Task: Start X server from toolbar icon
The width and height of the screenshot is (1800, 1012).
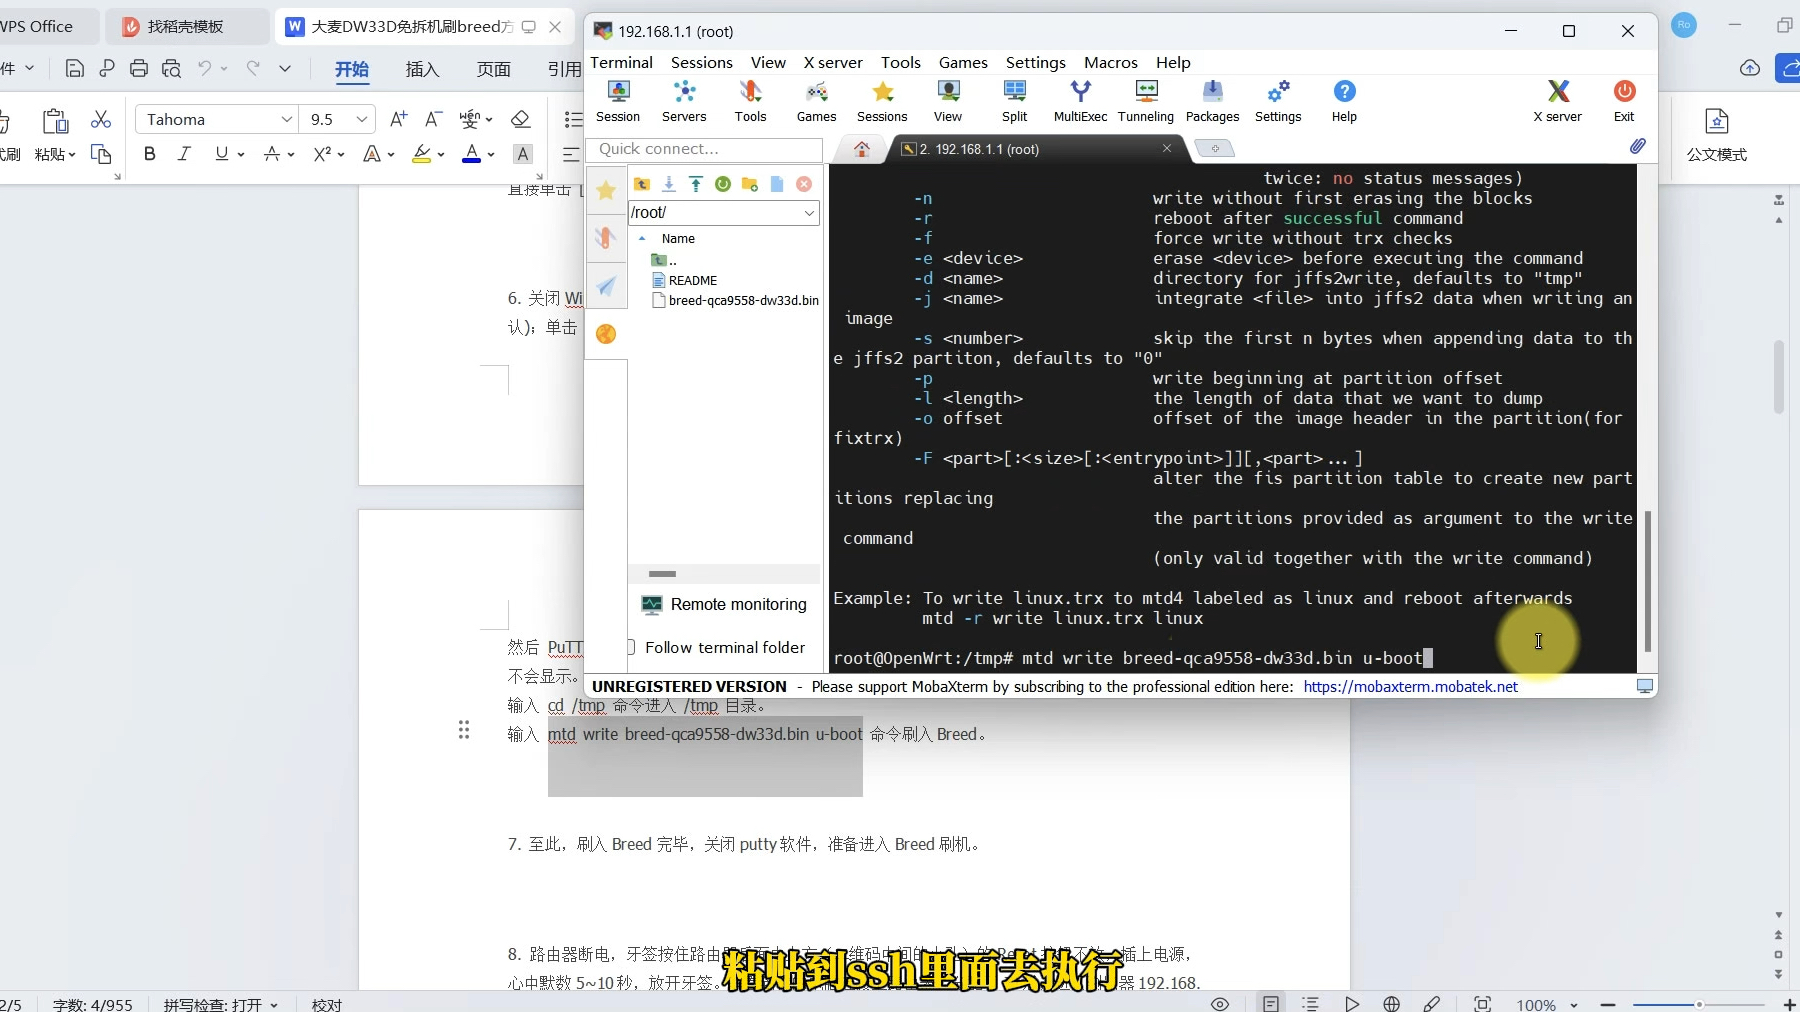Action: (x=1558, y=102)
